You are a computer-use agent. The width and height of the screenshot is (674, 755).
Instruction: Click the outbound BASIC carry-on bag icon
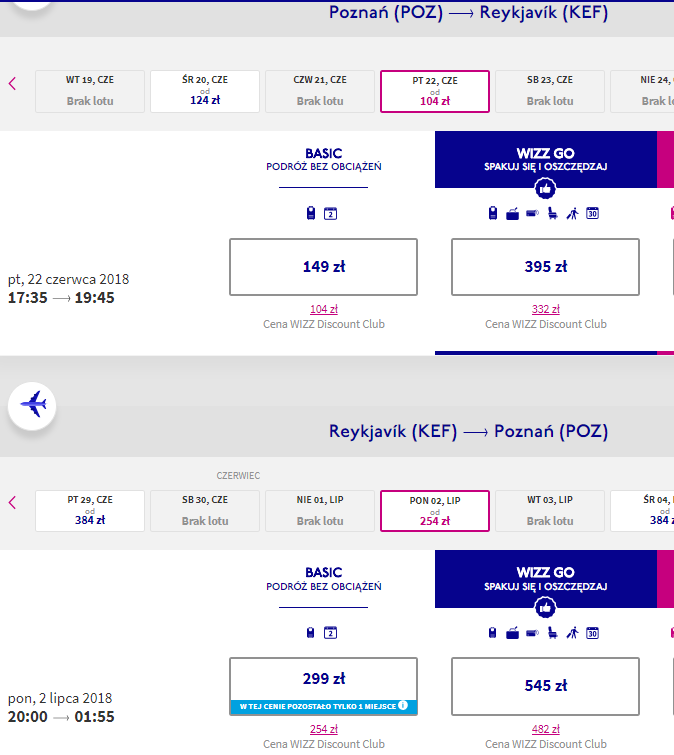click(311, 213)
